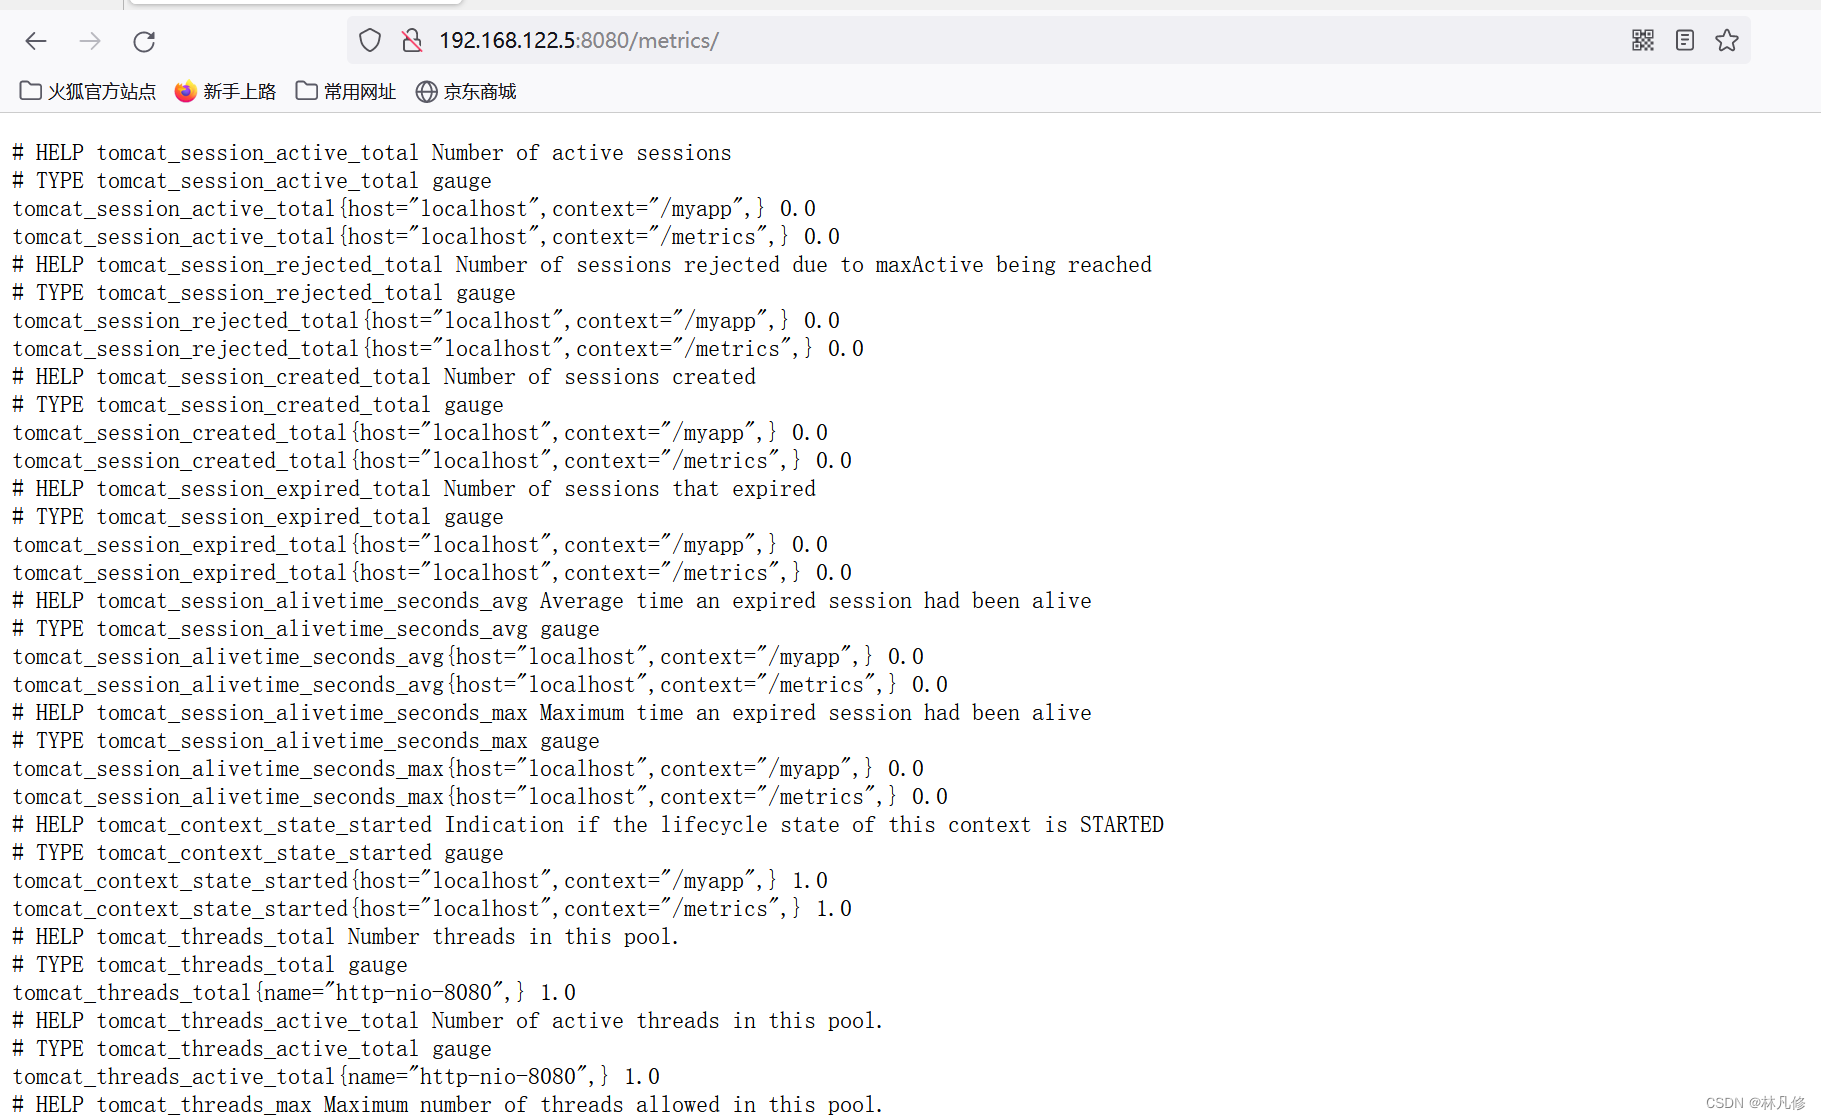Select tomcat_session_created_total /myapp value line
Viewport: 1821px width, 1120px height.
click(x=420, y=433)
